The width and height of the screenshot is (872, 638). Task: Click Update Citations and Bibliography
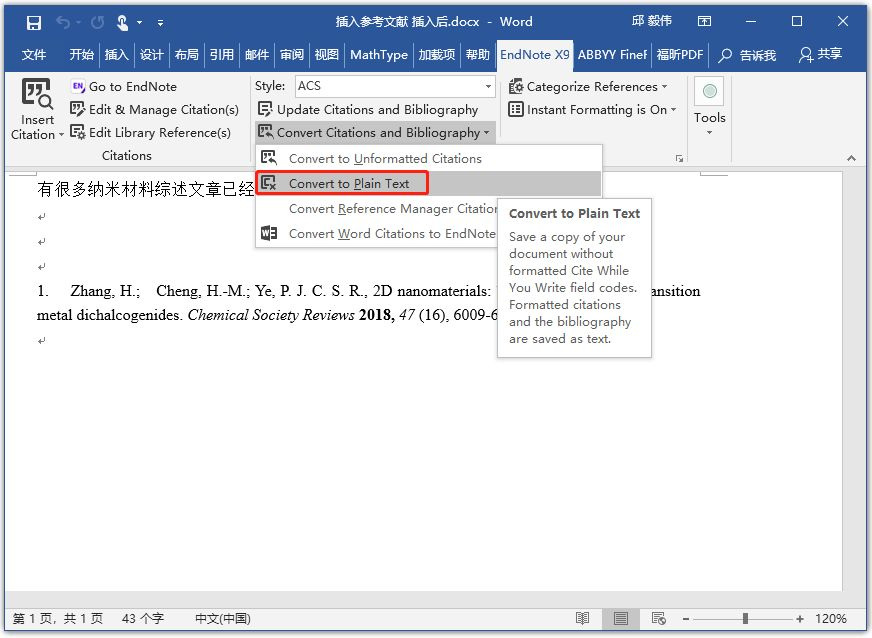coord(368,110)
